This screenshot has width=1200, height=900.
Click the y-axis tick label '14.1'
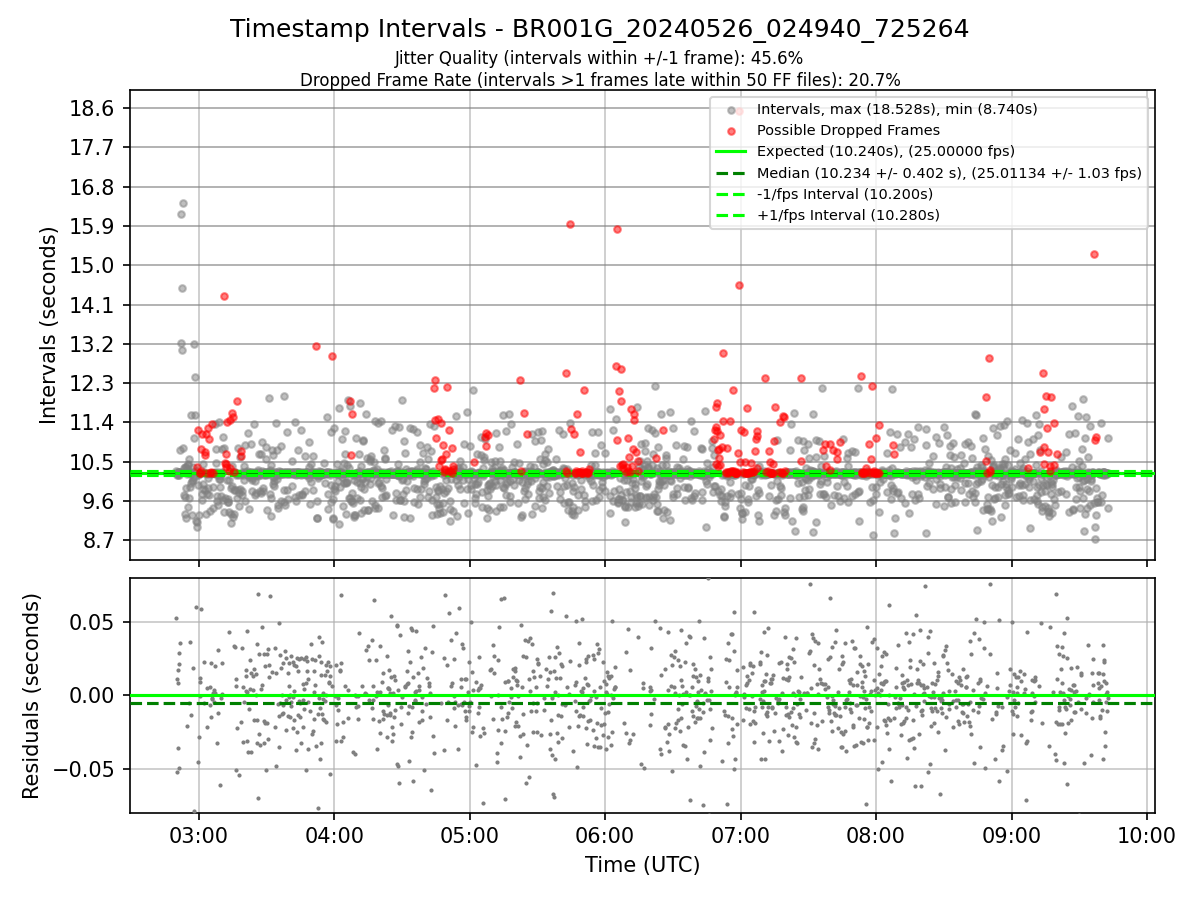[x=93, y=305]
